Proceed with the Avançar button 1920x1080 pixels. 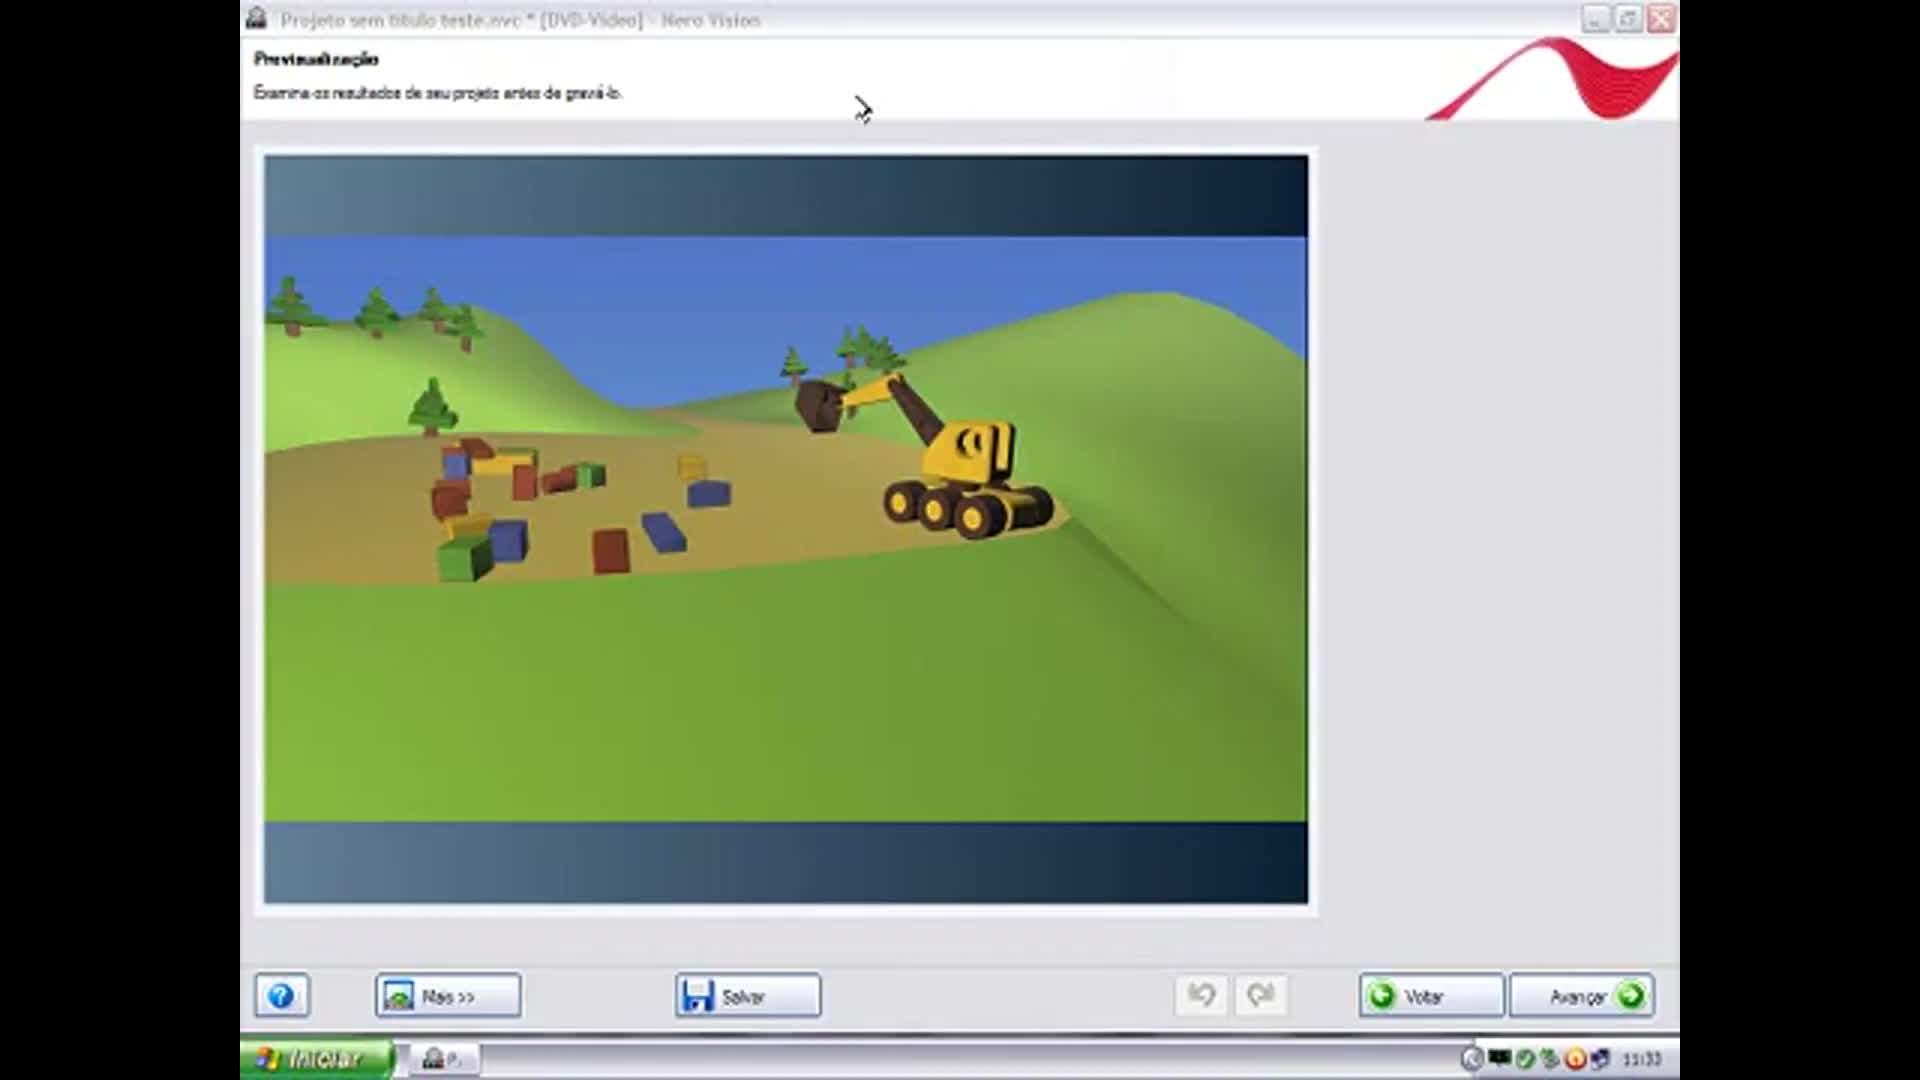1582,996
